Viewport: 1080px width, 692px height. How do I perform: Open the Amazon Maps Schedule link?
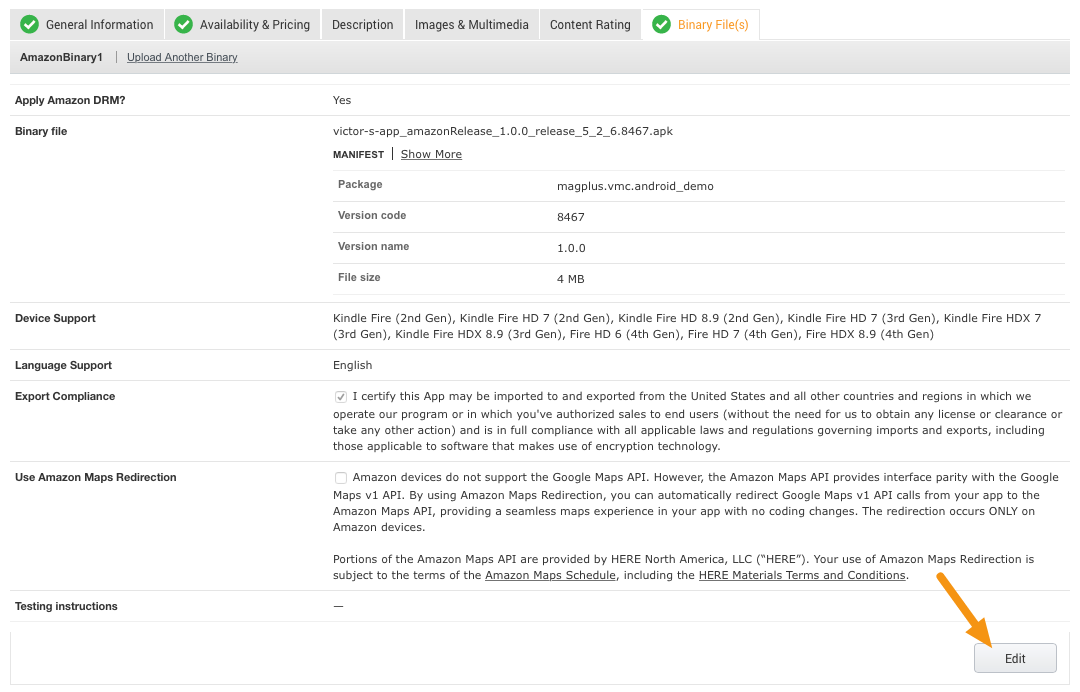click(x=550, y=575)
